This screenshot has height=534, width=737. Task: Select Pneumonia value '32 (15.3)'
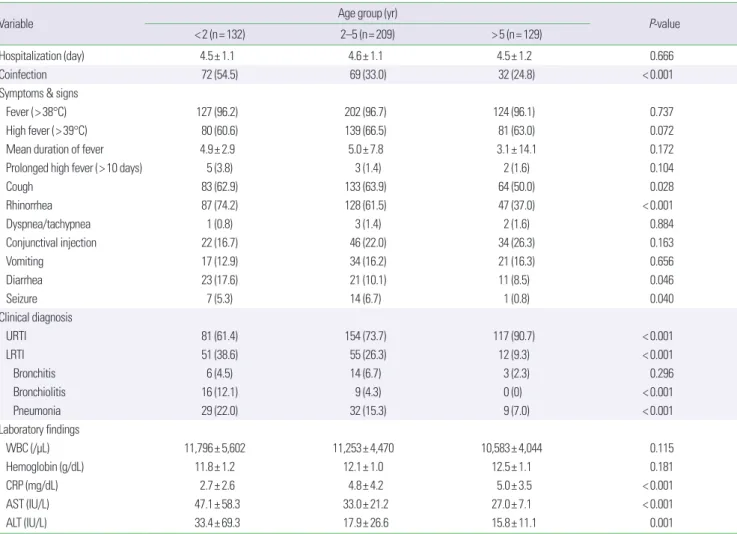point(368,411)
